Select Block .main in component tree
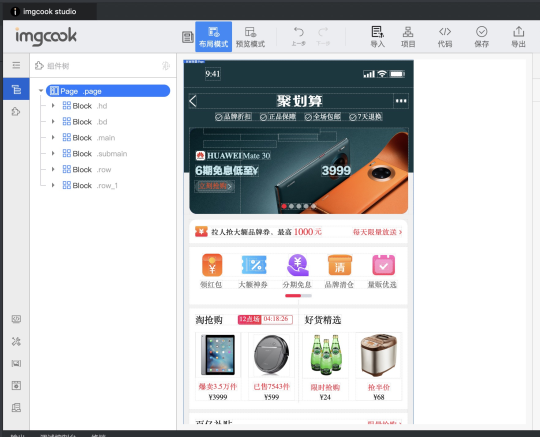 [89, 137]
